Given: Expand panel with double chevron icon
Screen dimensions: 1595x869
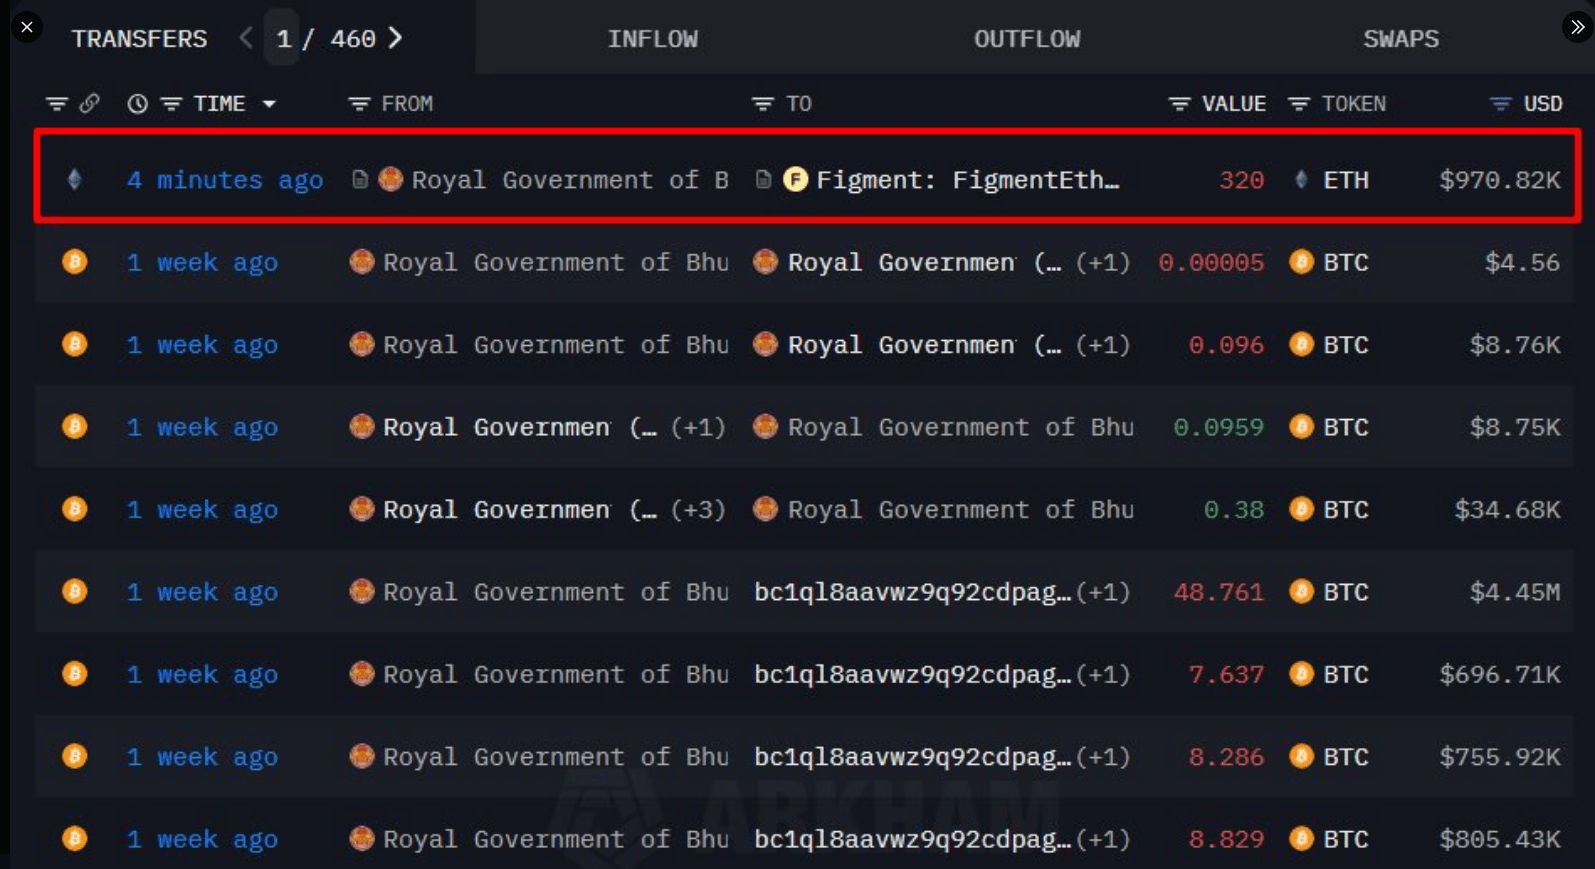Looking at the screenshot, I should [x=1577, y=27].
